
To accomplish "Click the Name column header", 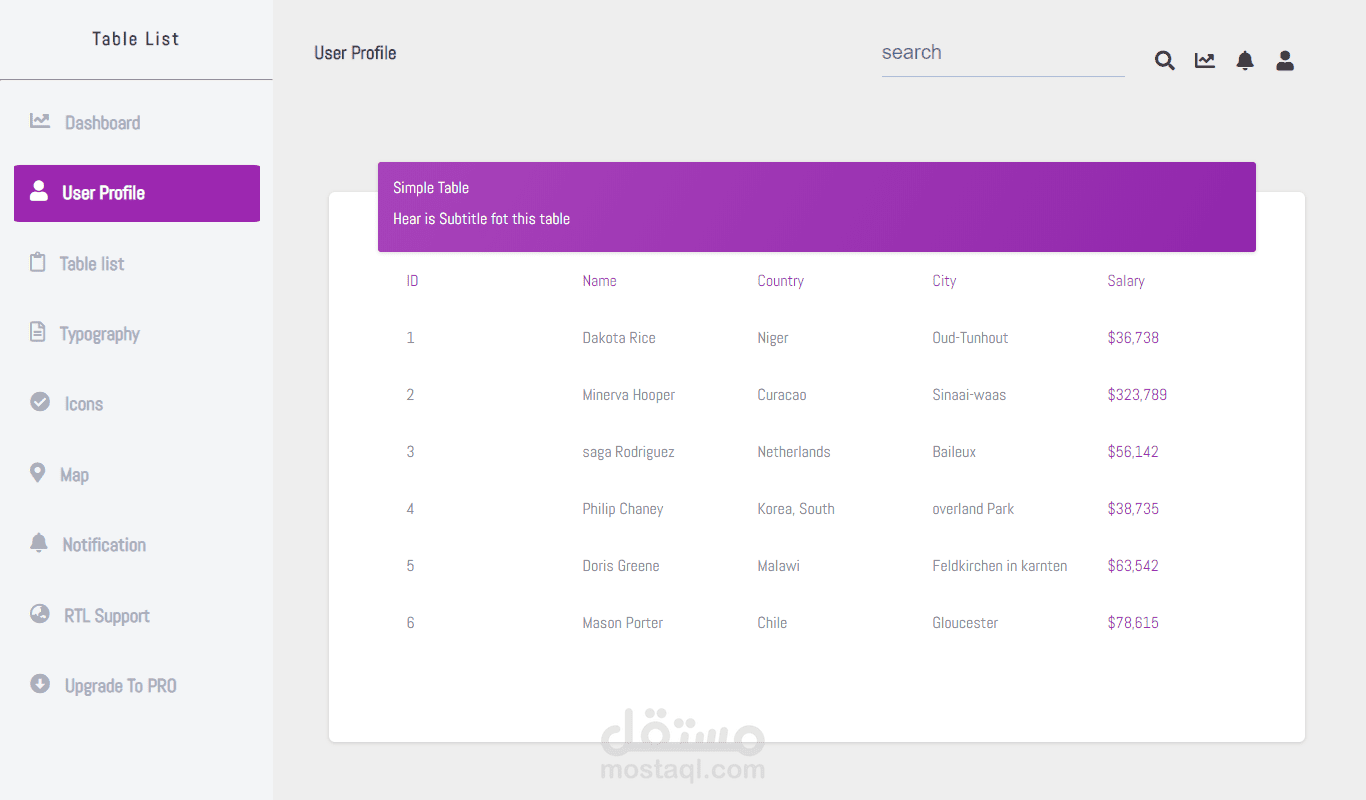I will [x=599, y=281].
